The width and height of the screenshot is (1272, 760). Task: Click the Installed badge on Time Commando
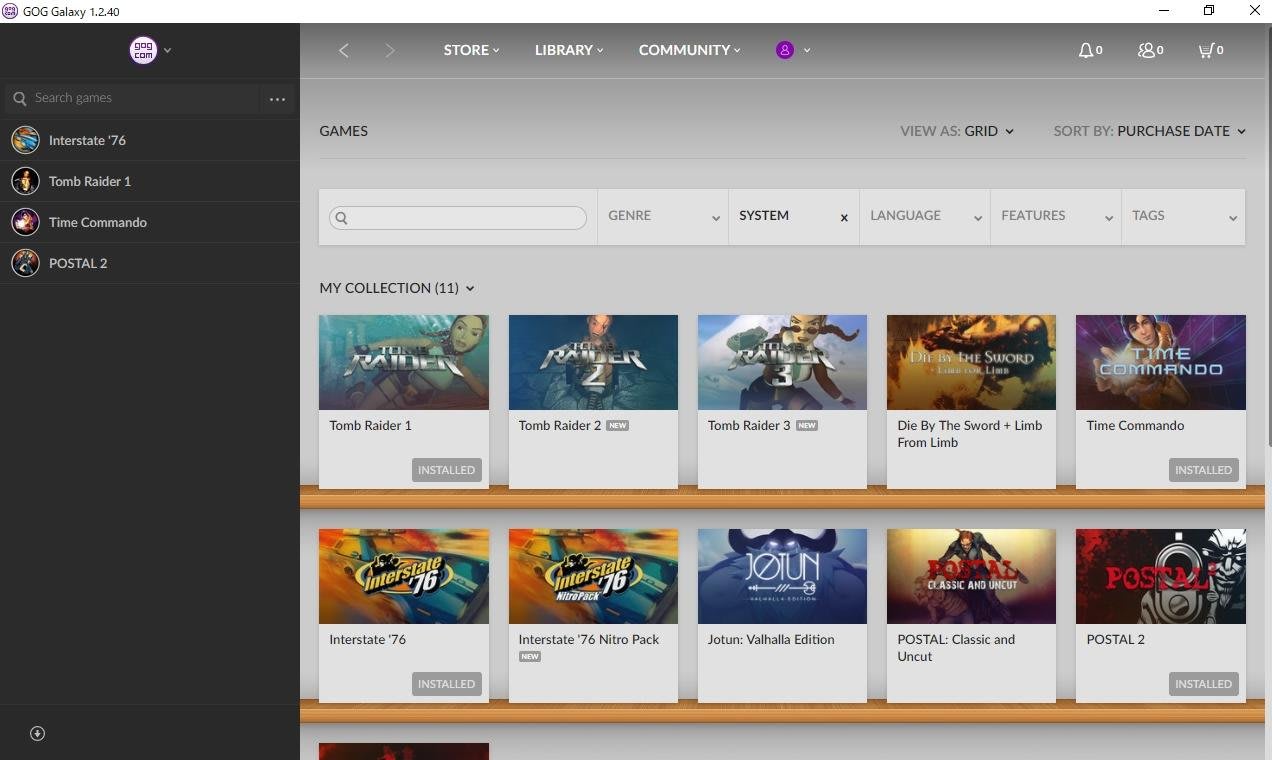click(1203, 470)
